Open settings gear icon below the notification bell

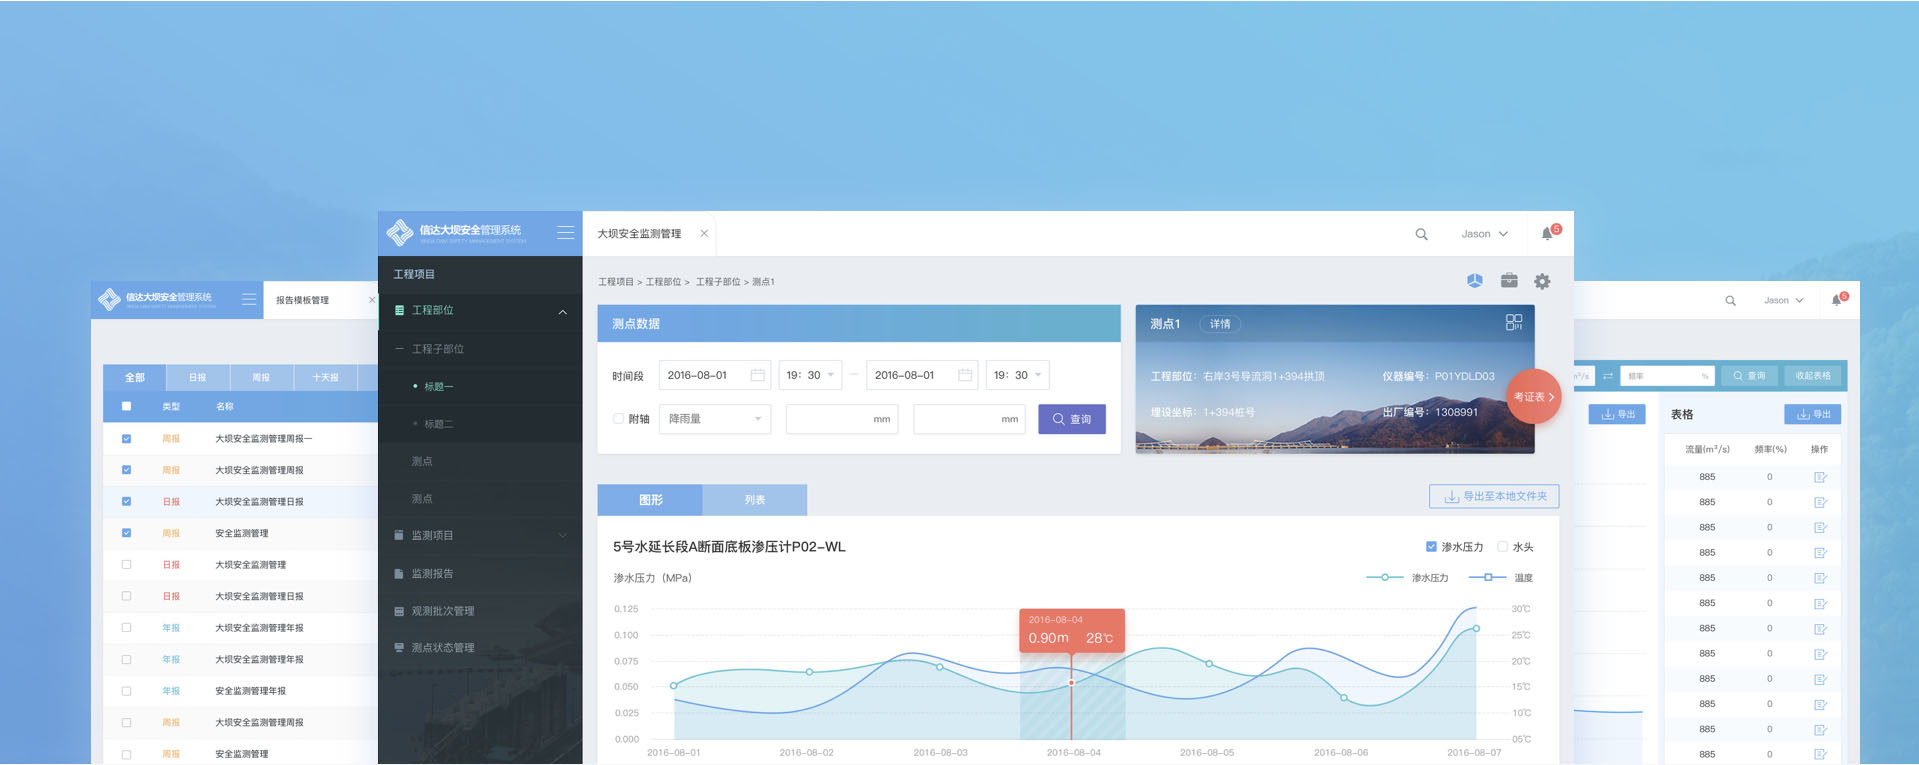click(1542, 282)
